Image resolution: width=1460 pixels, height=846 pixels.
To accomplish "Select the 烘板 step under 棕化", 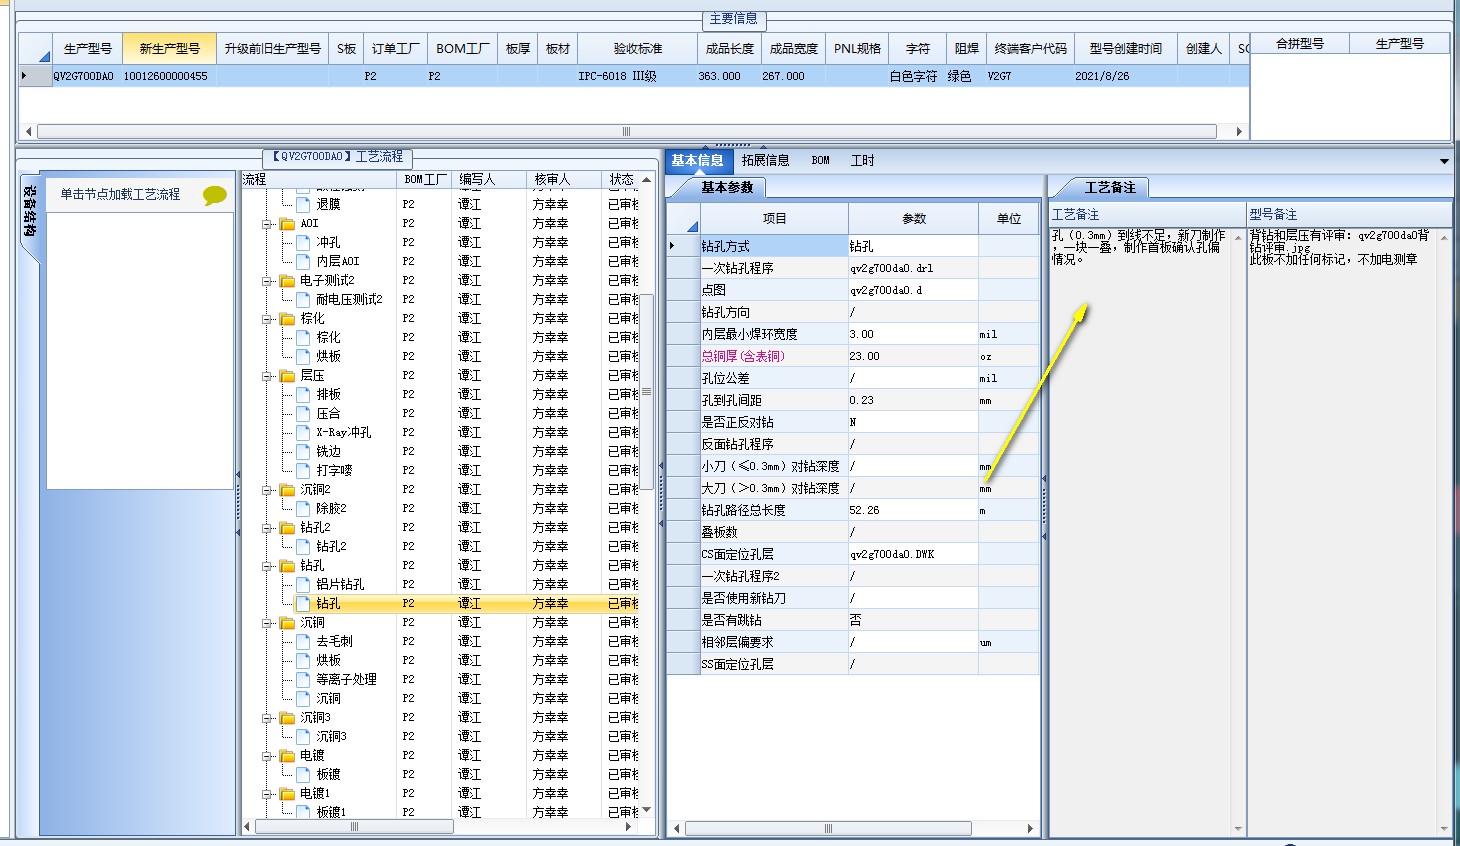I will (328, 356).
